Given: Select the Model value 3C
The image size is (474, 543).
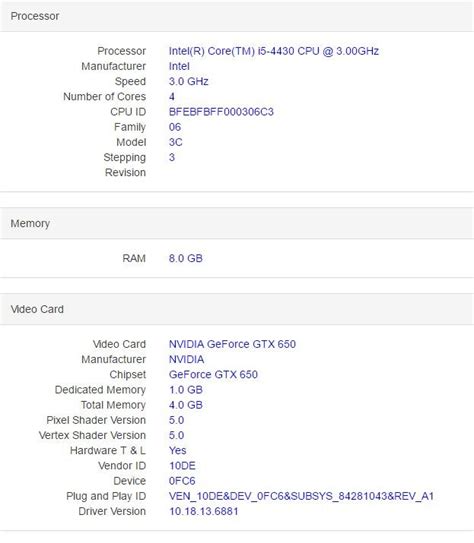Looking at the screenshot, I should (176, 142).
